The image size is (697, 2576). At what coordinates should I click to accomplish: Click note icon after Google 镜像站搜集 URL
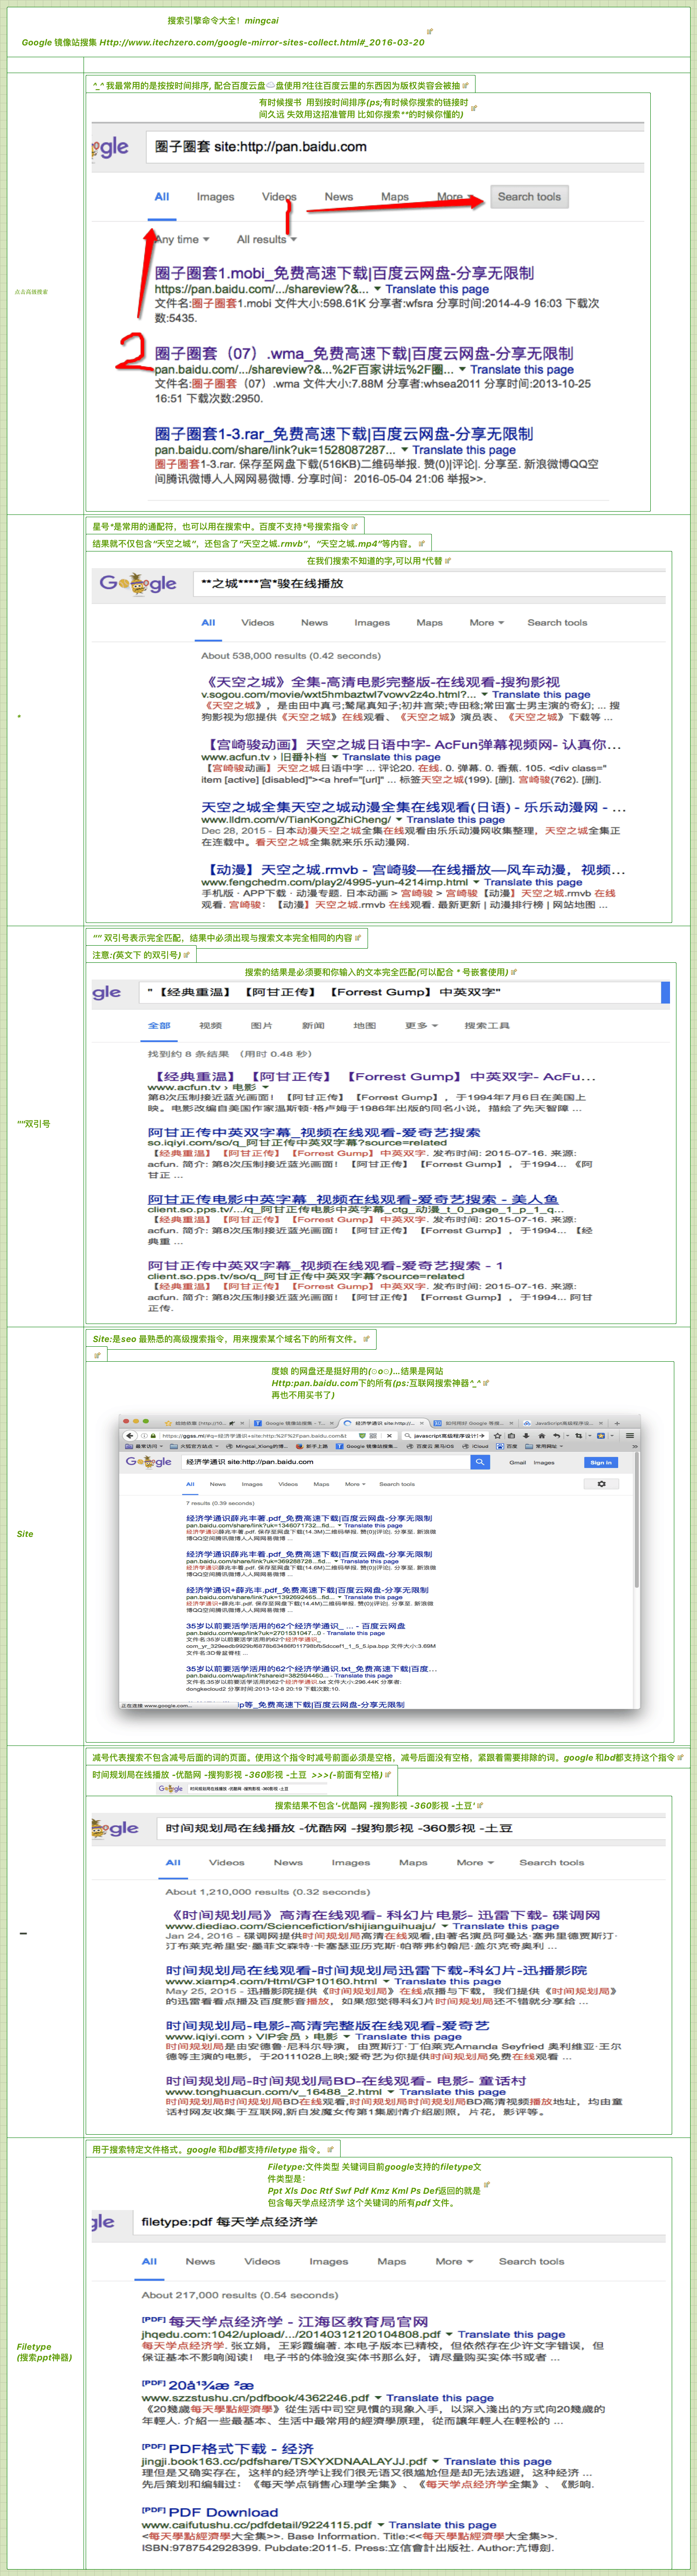[x=430, y=31]
